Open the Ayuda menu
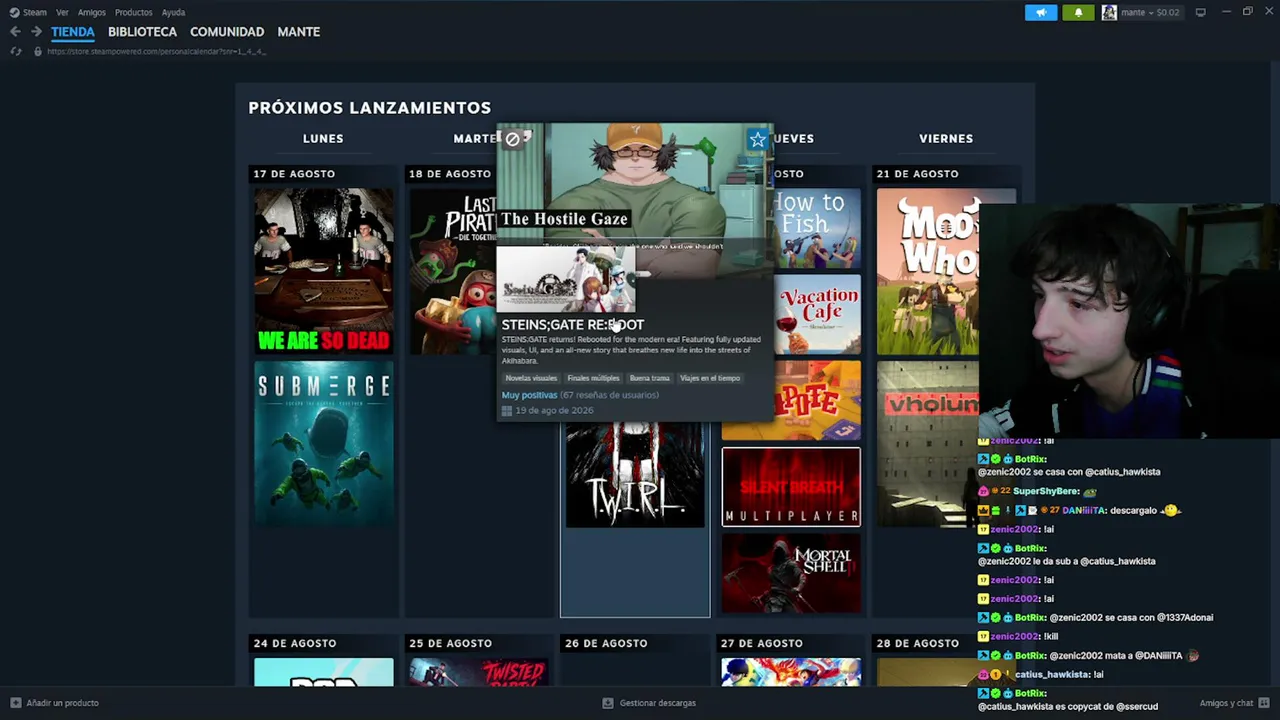Viewport: 1280px width, 720px height. click(x=173, y=12)
